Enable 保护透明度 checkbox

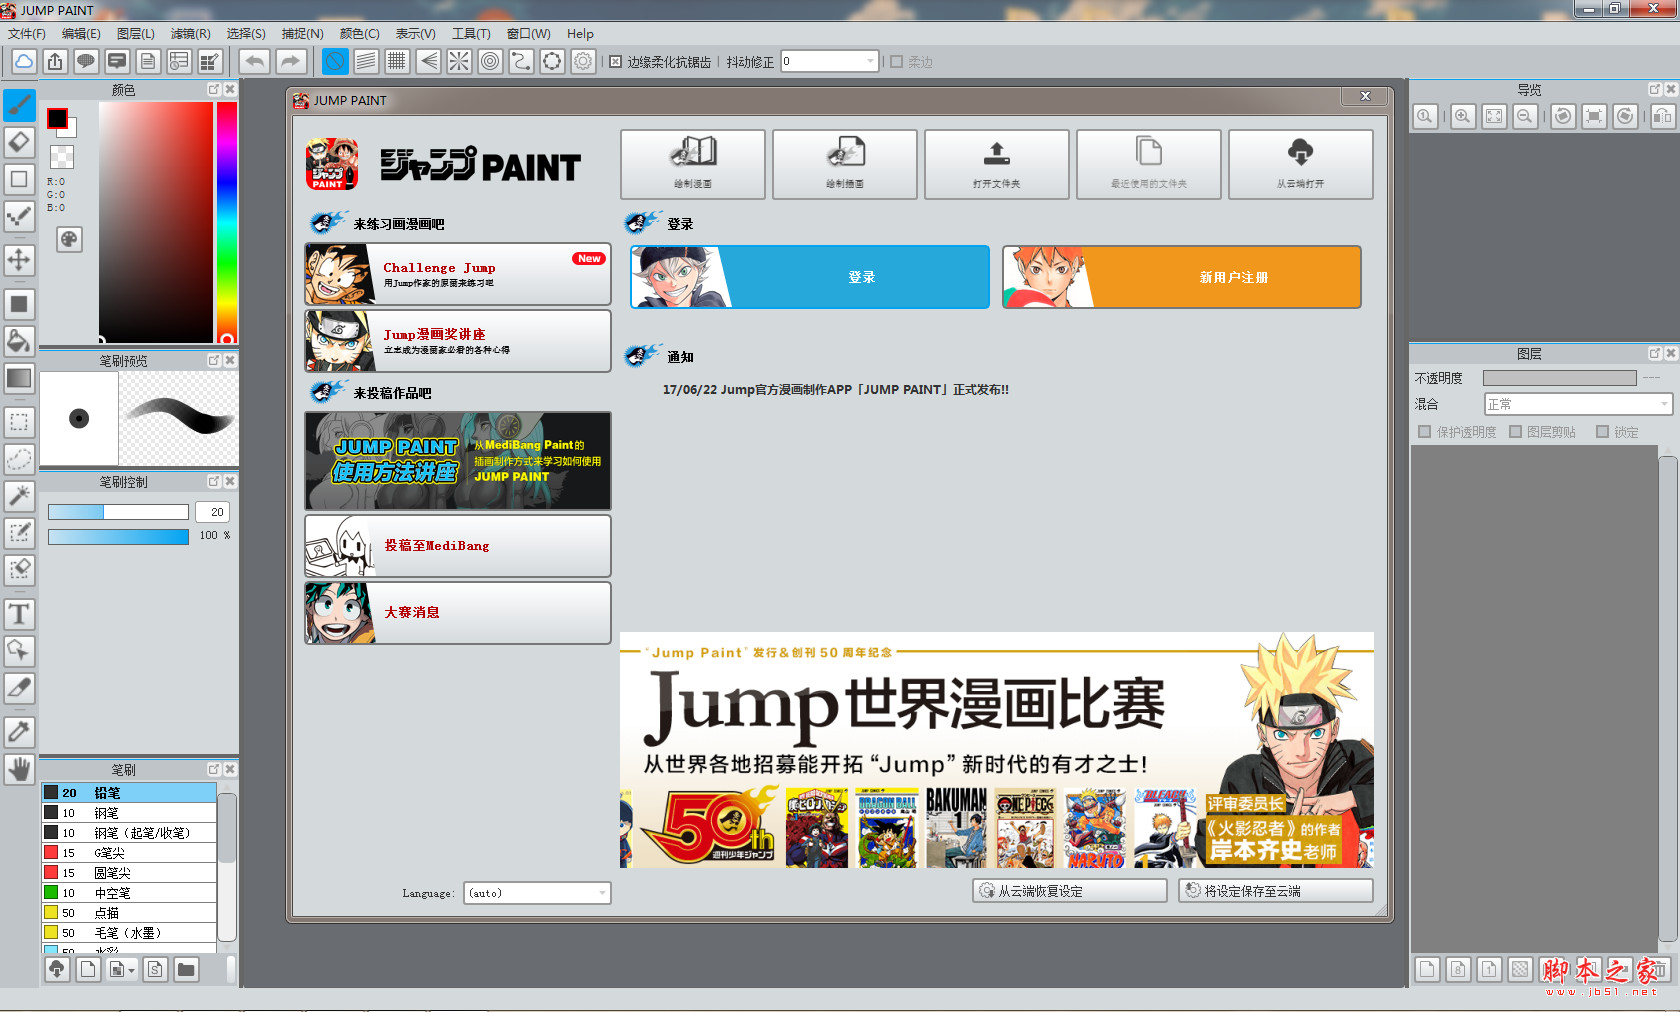coord(1424,432)
